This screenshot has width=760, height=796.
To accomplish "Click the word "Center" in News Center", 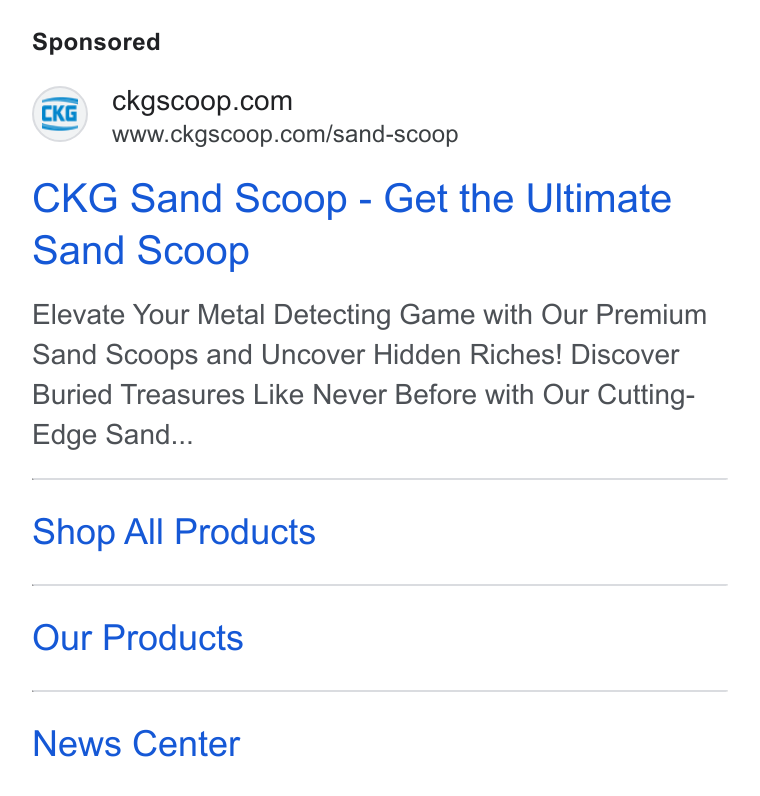I will point(186,744).
